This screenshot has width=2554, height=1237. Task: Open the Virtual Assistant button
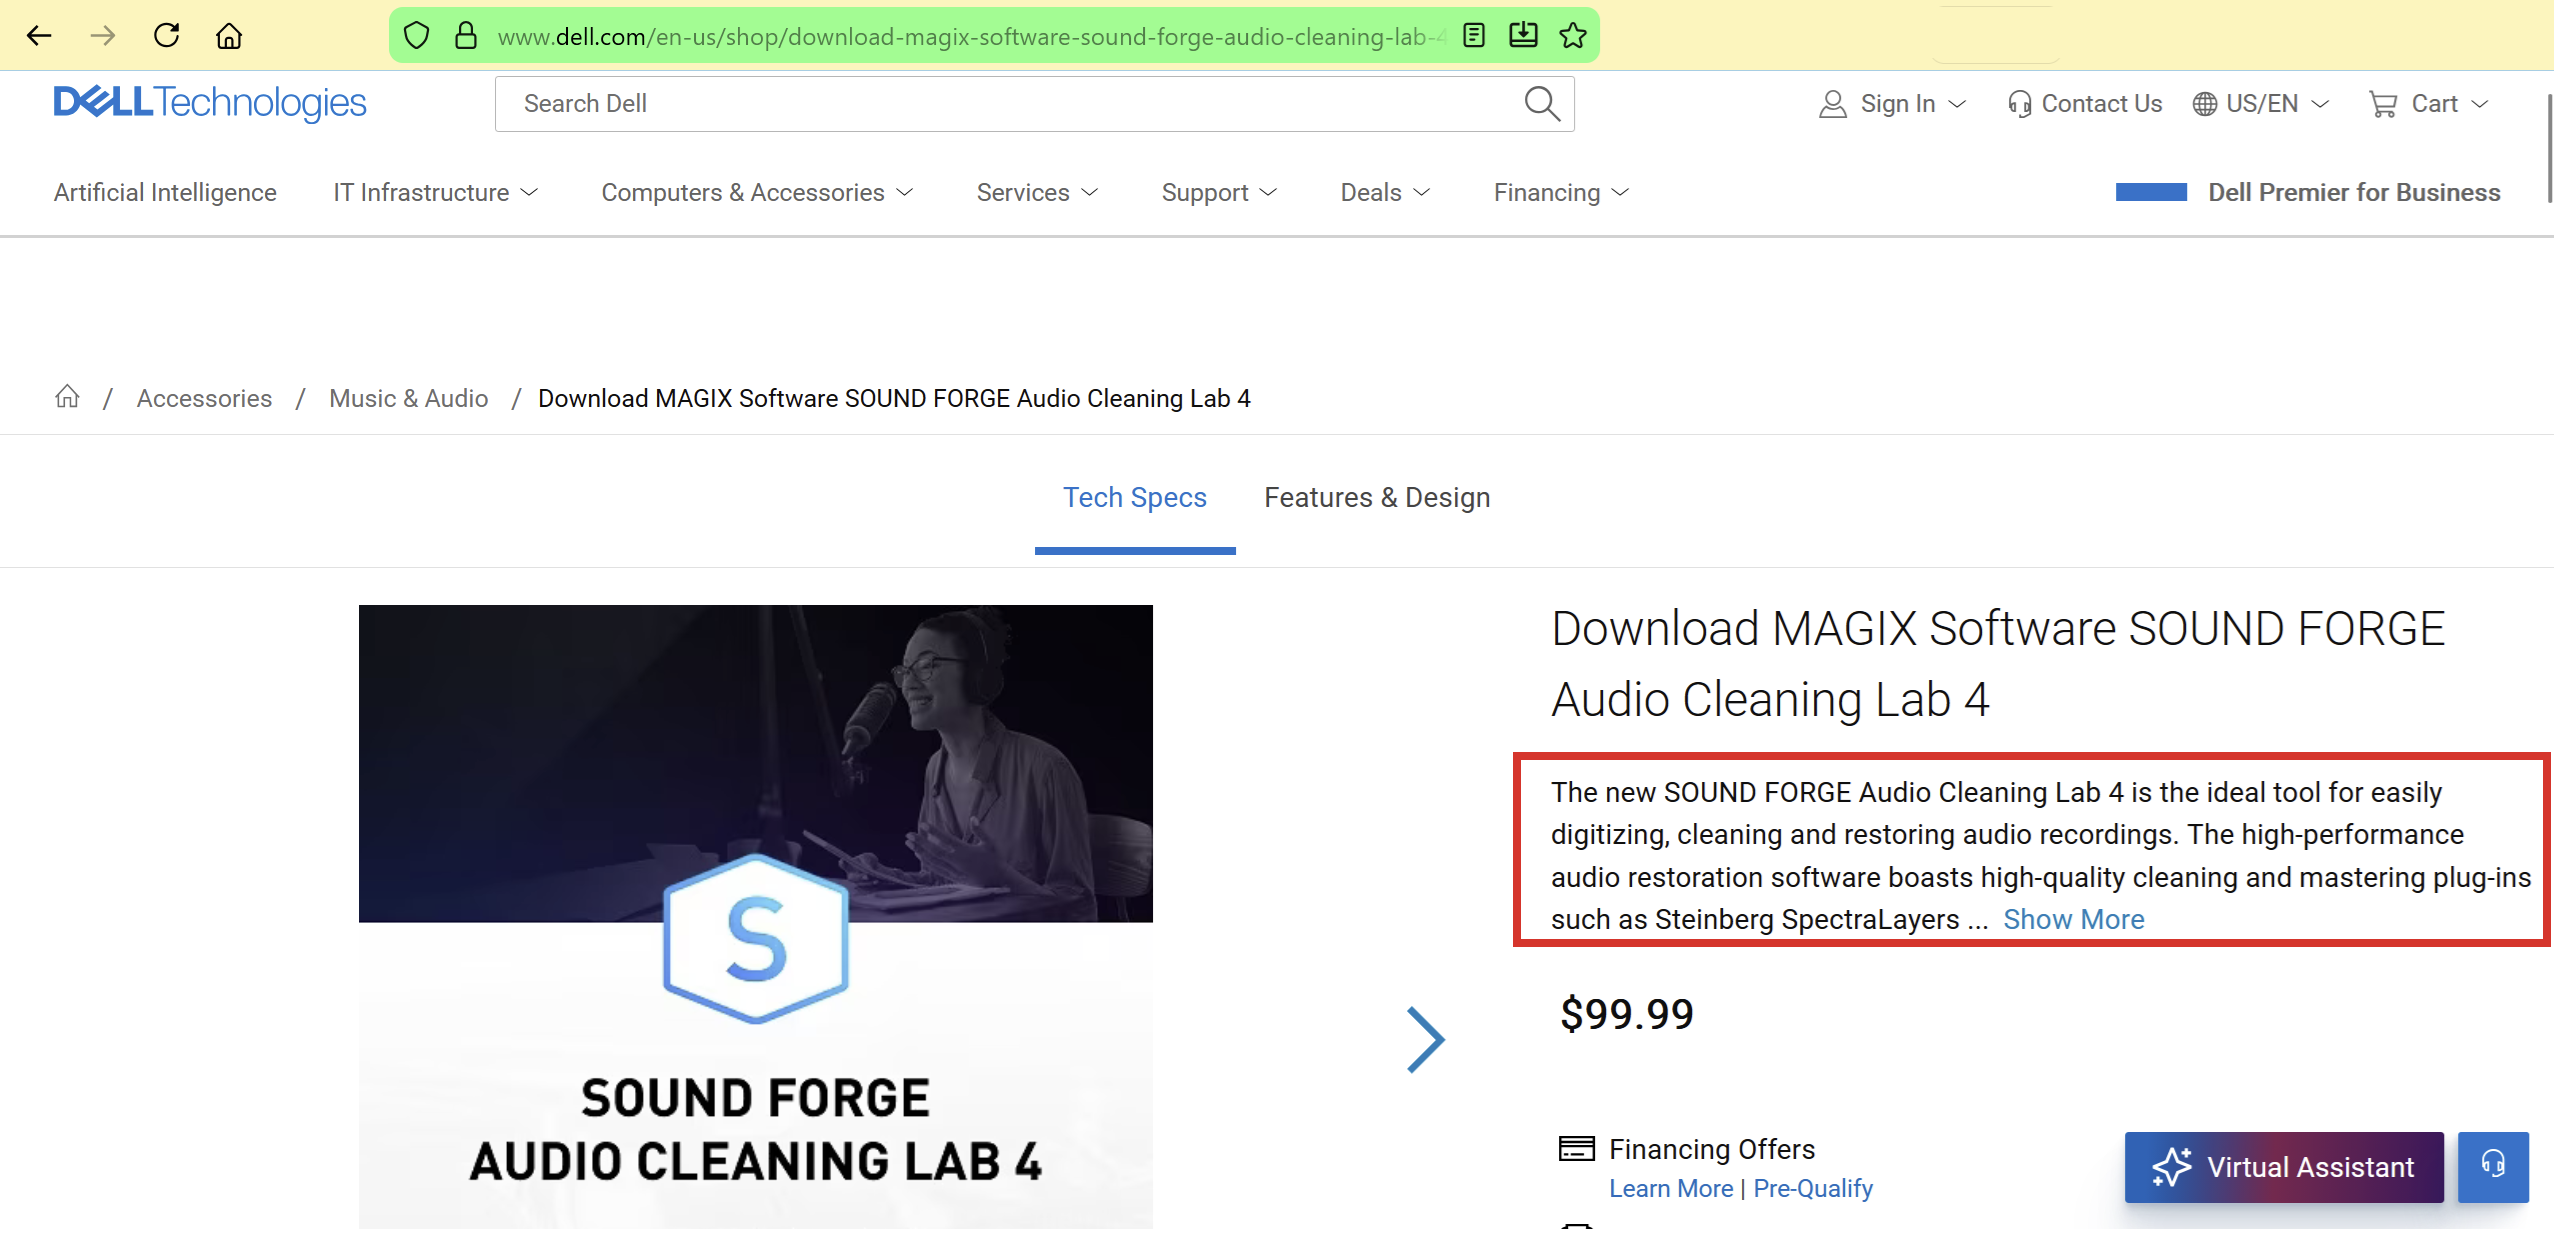pos(2283,1166)
